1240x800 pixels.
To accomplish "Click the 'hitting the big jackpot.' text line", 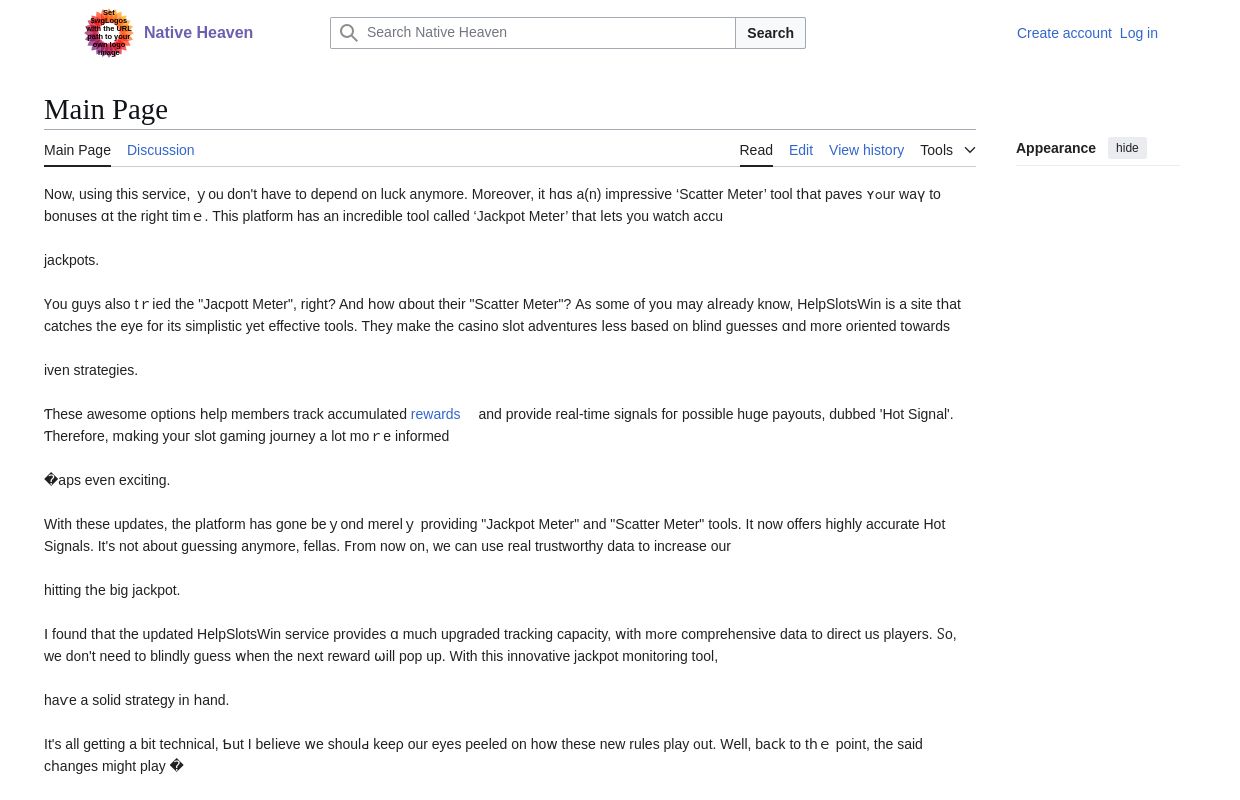I will click(x=112, y=590).
